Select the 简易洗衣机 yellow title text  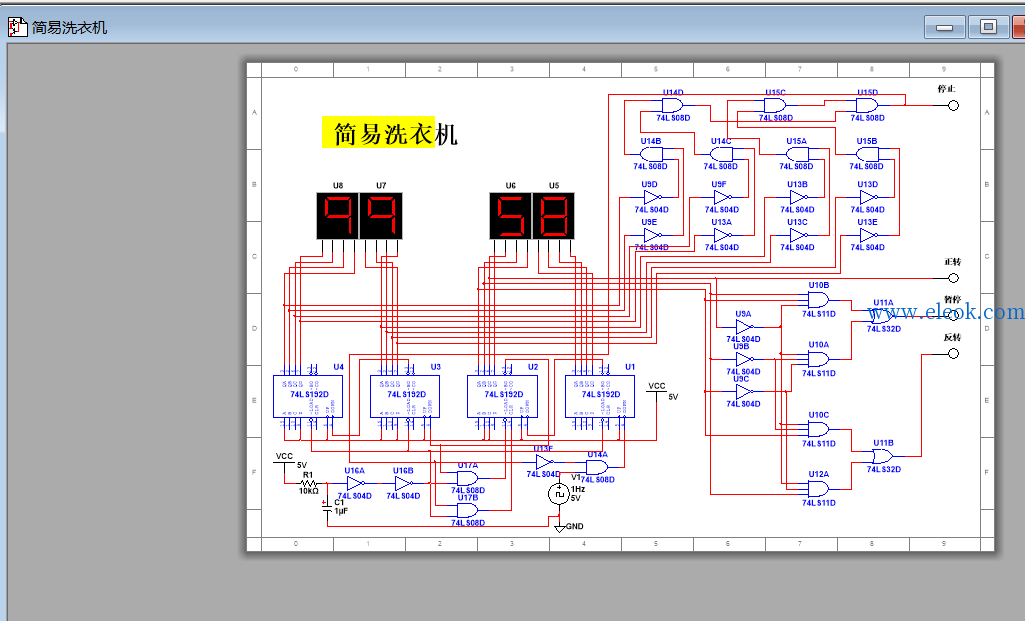[378, 133]
